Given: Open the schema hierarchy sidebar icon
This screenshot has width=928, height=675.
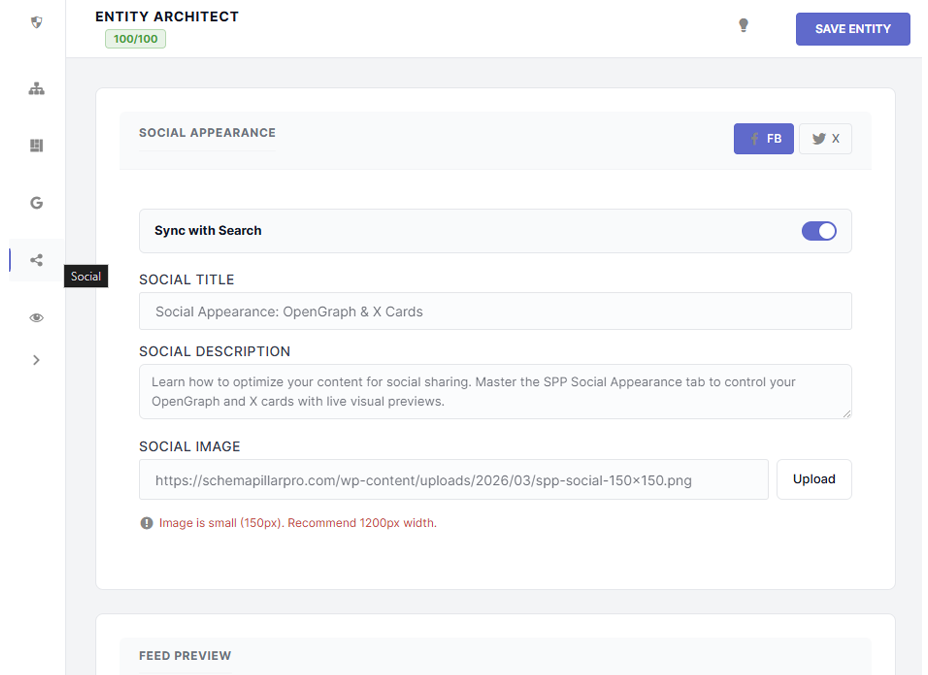Looking at the screenshot, I should click(36, 88).
